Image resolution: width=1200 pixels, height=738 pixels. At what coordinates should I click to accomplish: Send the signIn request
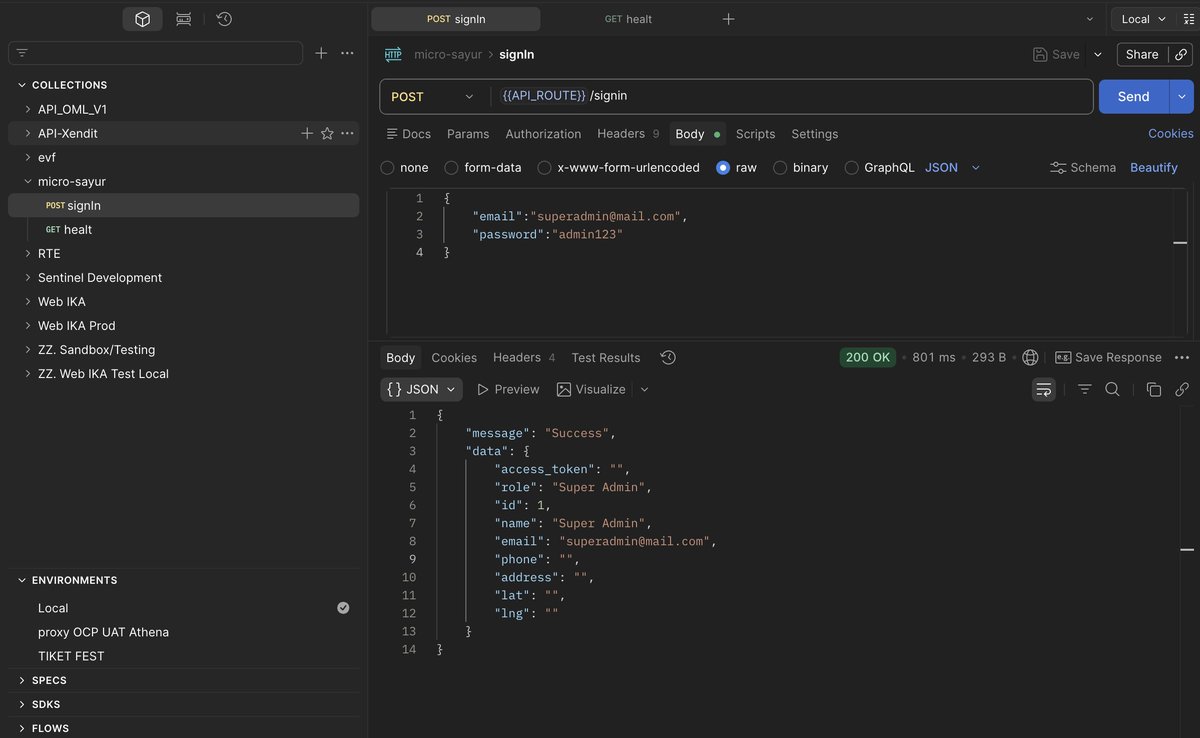click(x=1134, y=97)
